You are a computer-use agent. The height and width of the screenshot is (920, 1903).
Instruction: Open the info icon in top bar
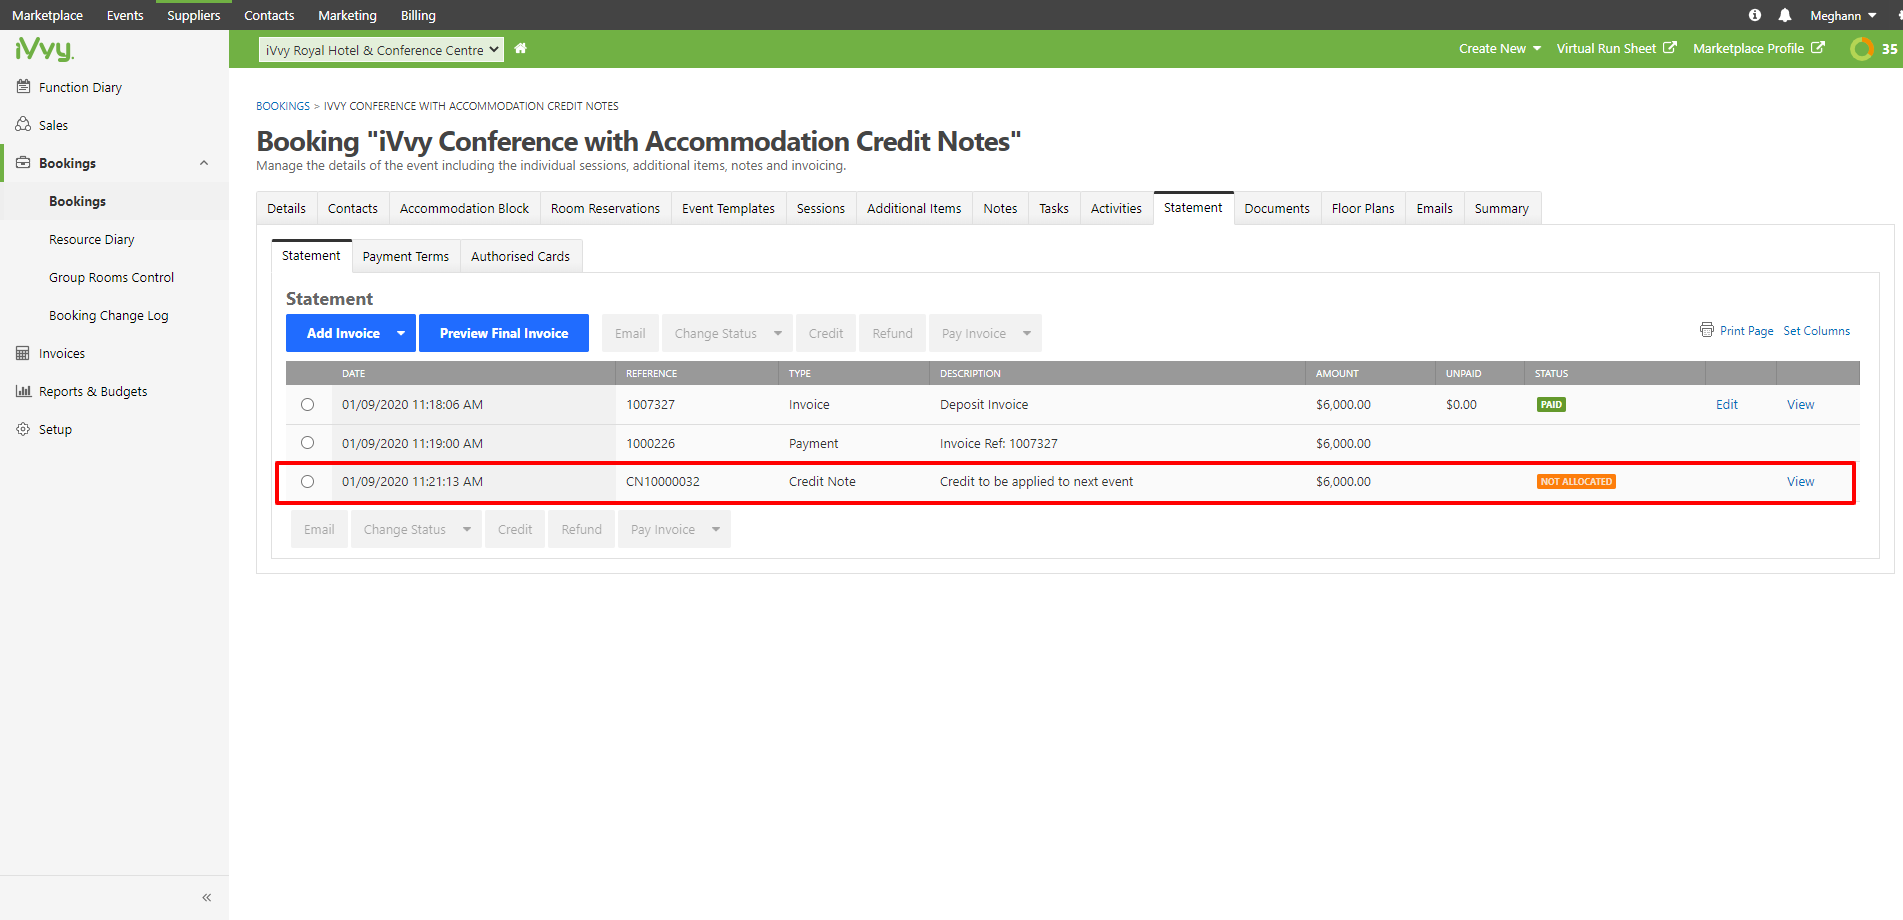click(x=1755, y=15)
